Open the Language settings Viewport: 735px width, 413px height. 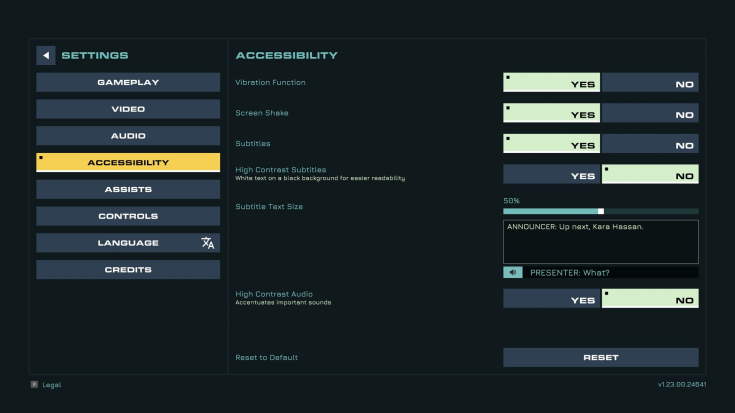[128, 243]
